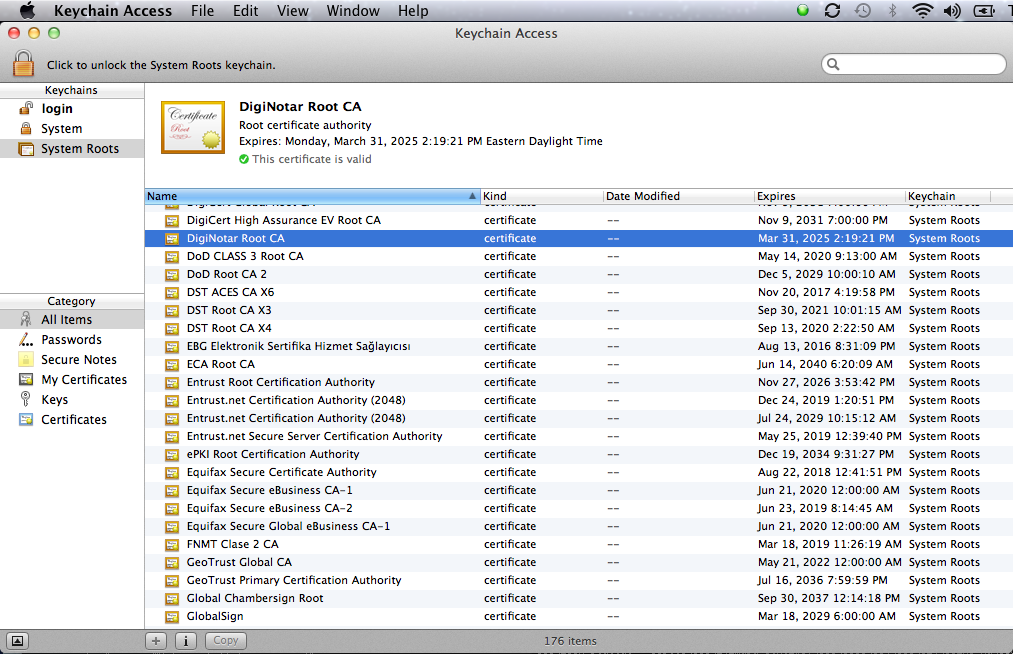Screen dimensions: 1013x654
Task: Click certificate icon beside Global Chambersign Root
Action: [172, 599]
